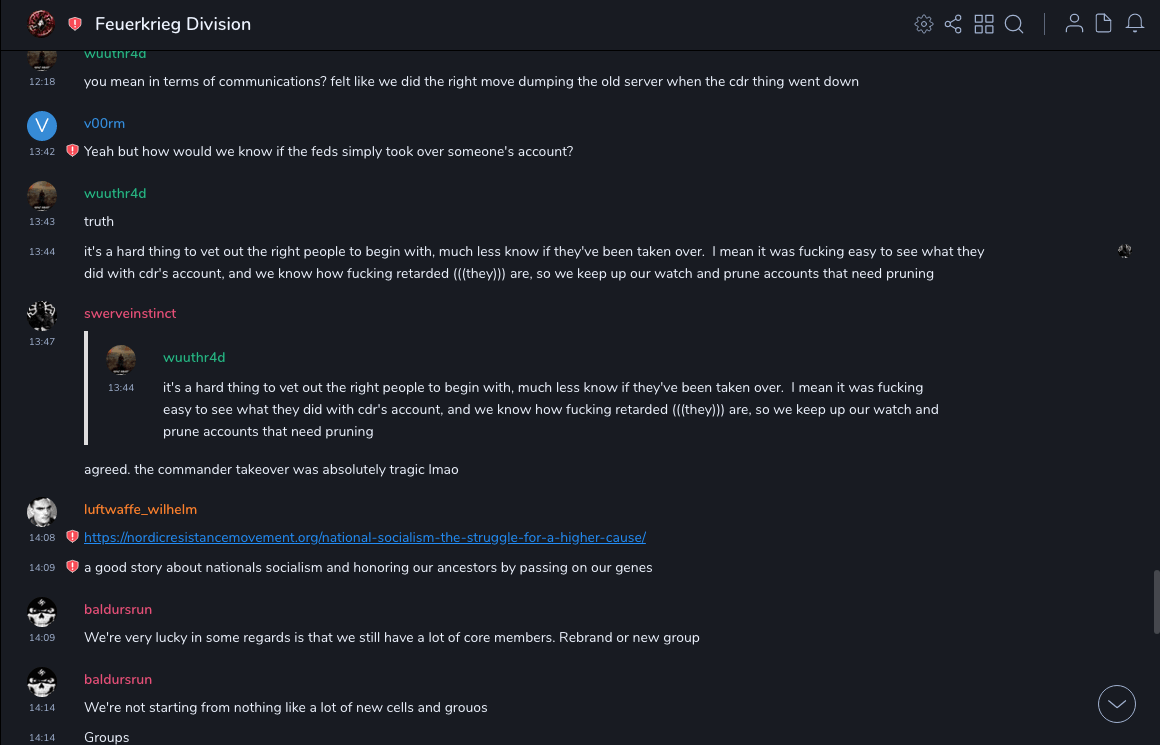Click the swerveinstinct username

[130, 313]
